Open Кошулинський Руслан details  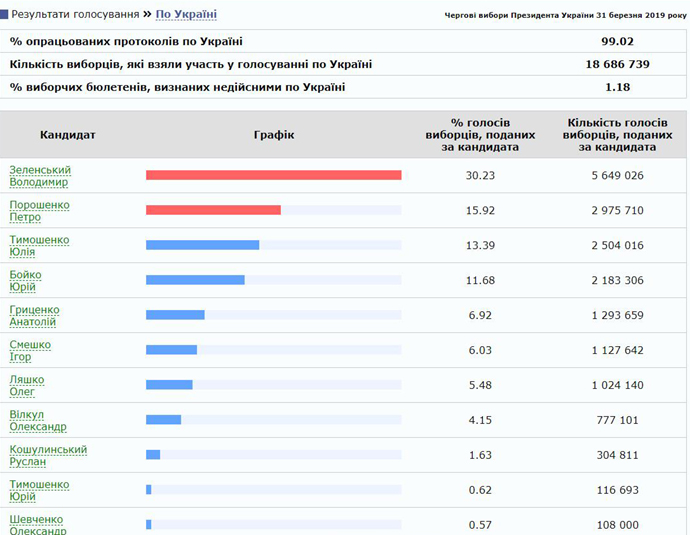point(48,456)
